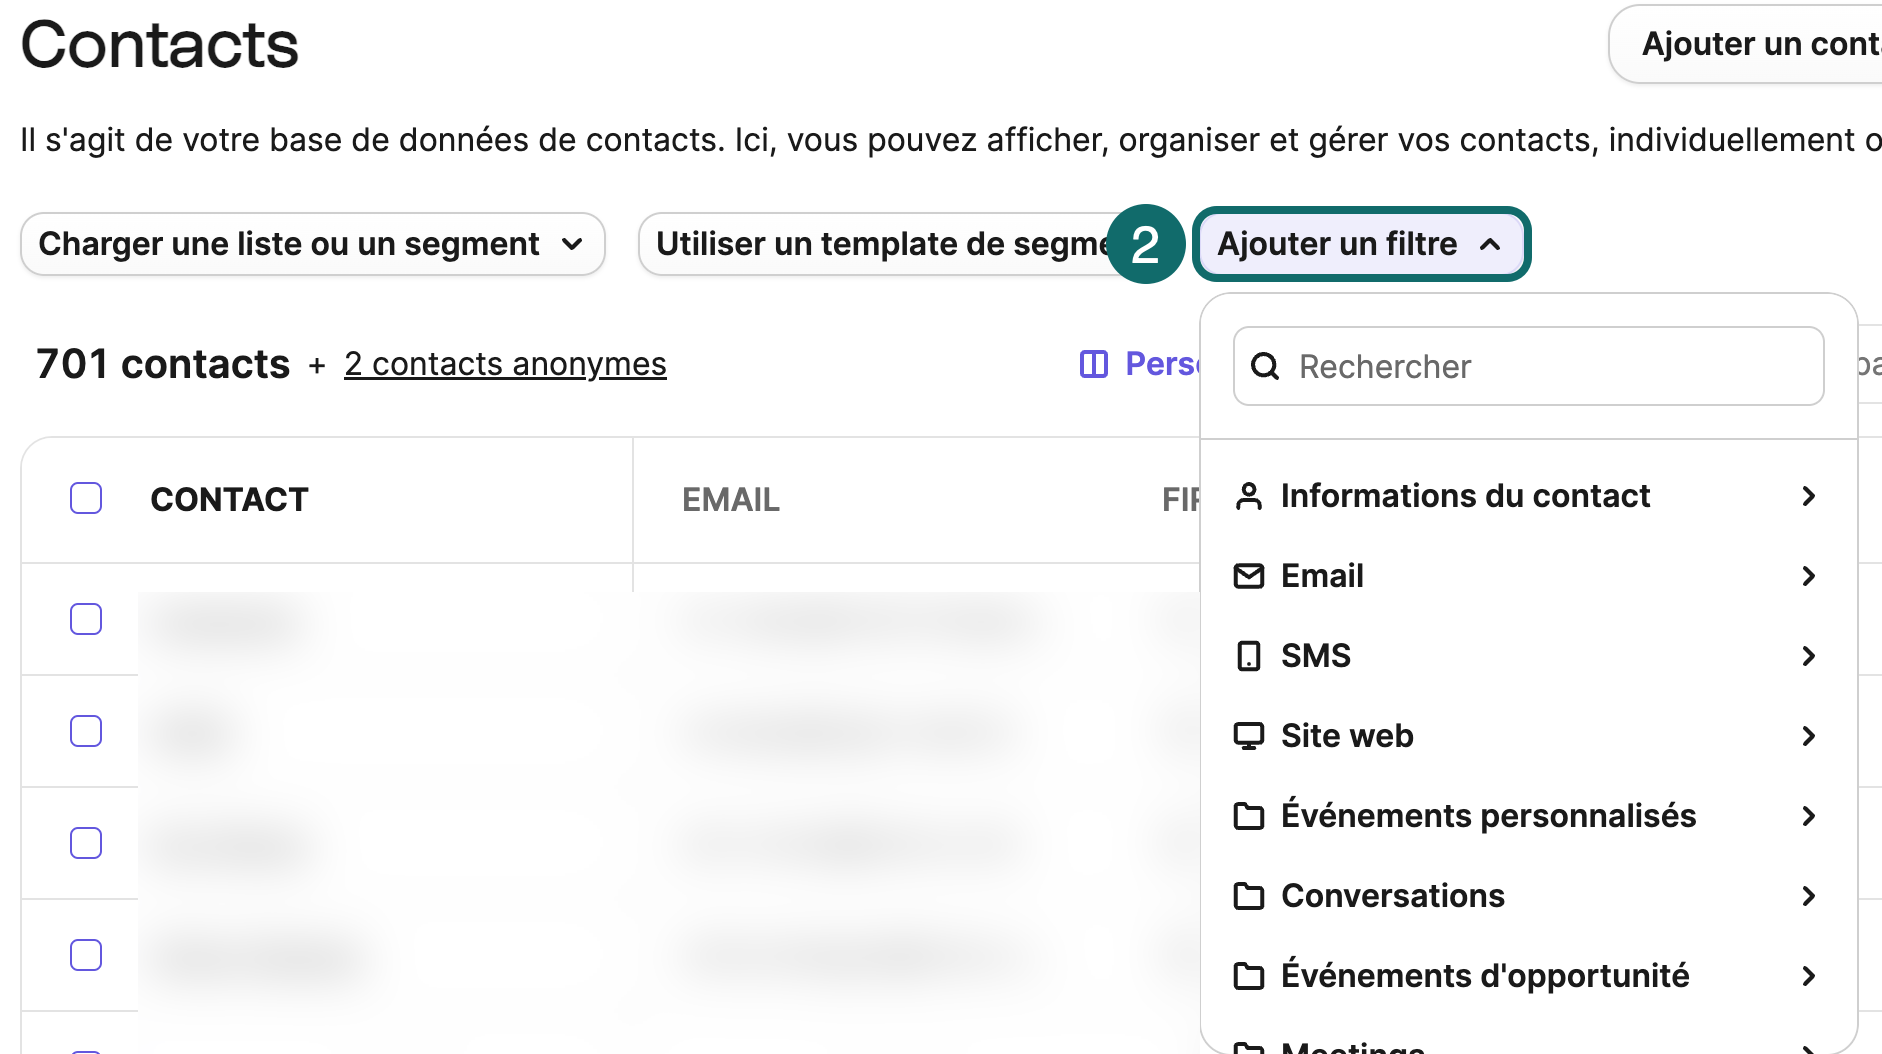Click the CONTACT column header

229,499
